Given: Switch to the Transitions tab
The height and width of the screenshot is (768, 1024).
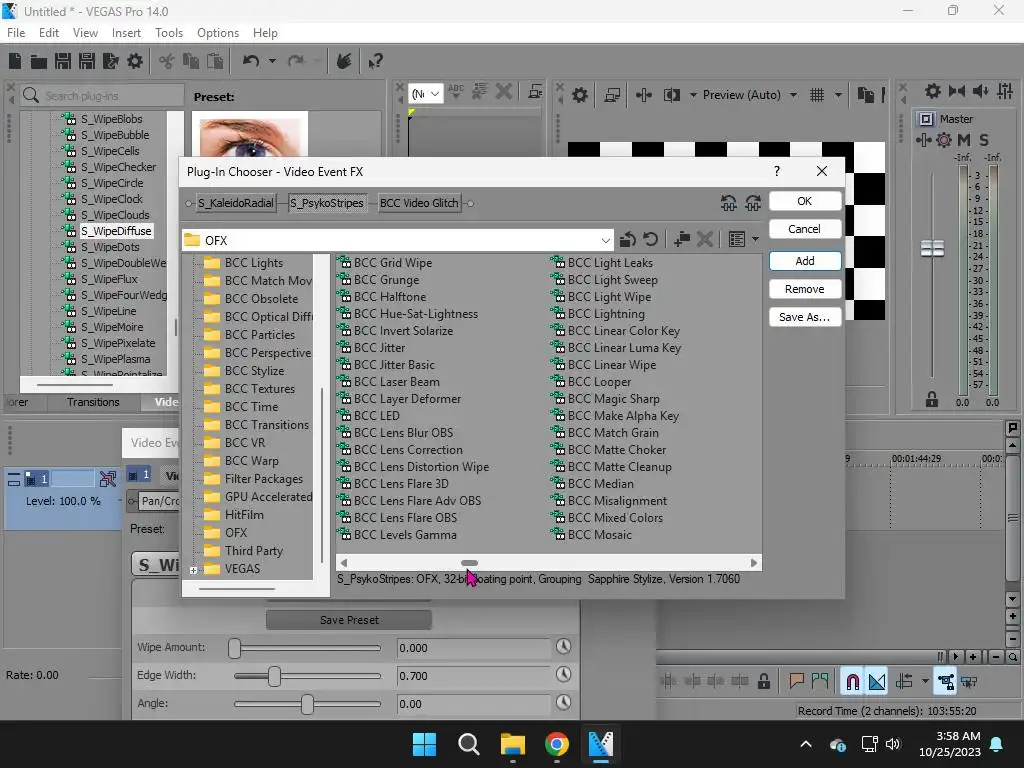Looking at the screenshot, I should [x=93, y=402].
